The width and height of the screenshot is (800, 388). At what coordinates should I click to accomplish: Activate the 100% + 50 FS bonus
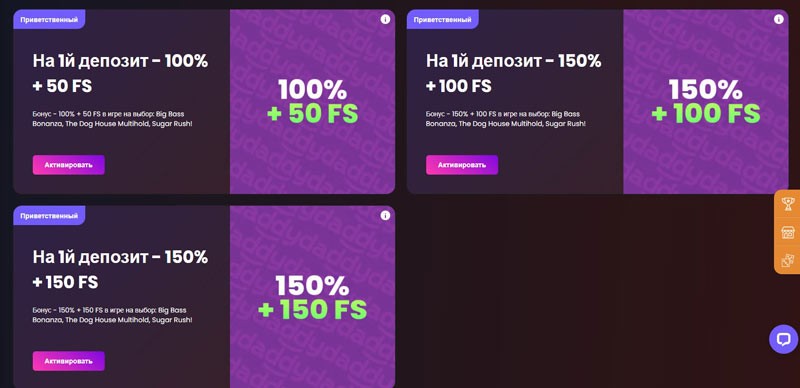coord(69,165)
